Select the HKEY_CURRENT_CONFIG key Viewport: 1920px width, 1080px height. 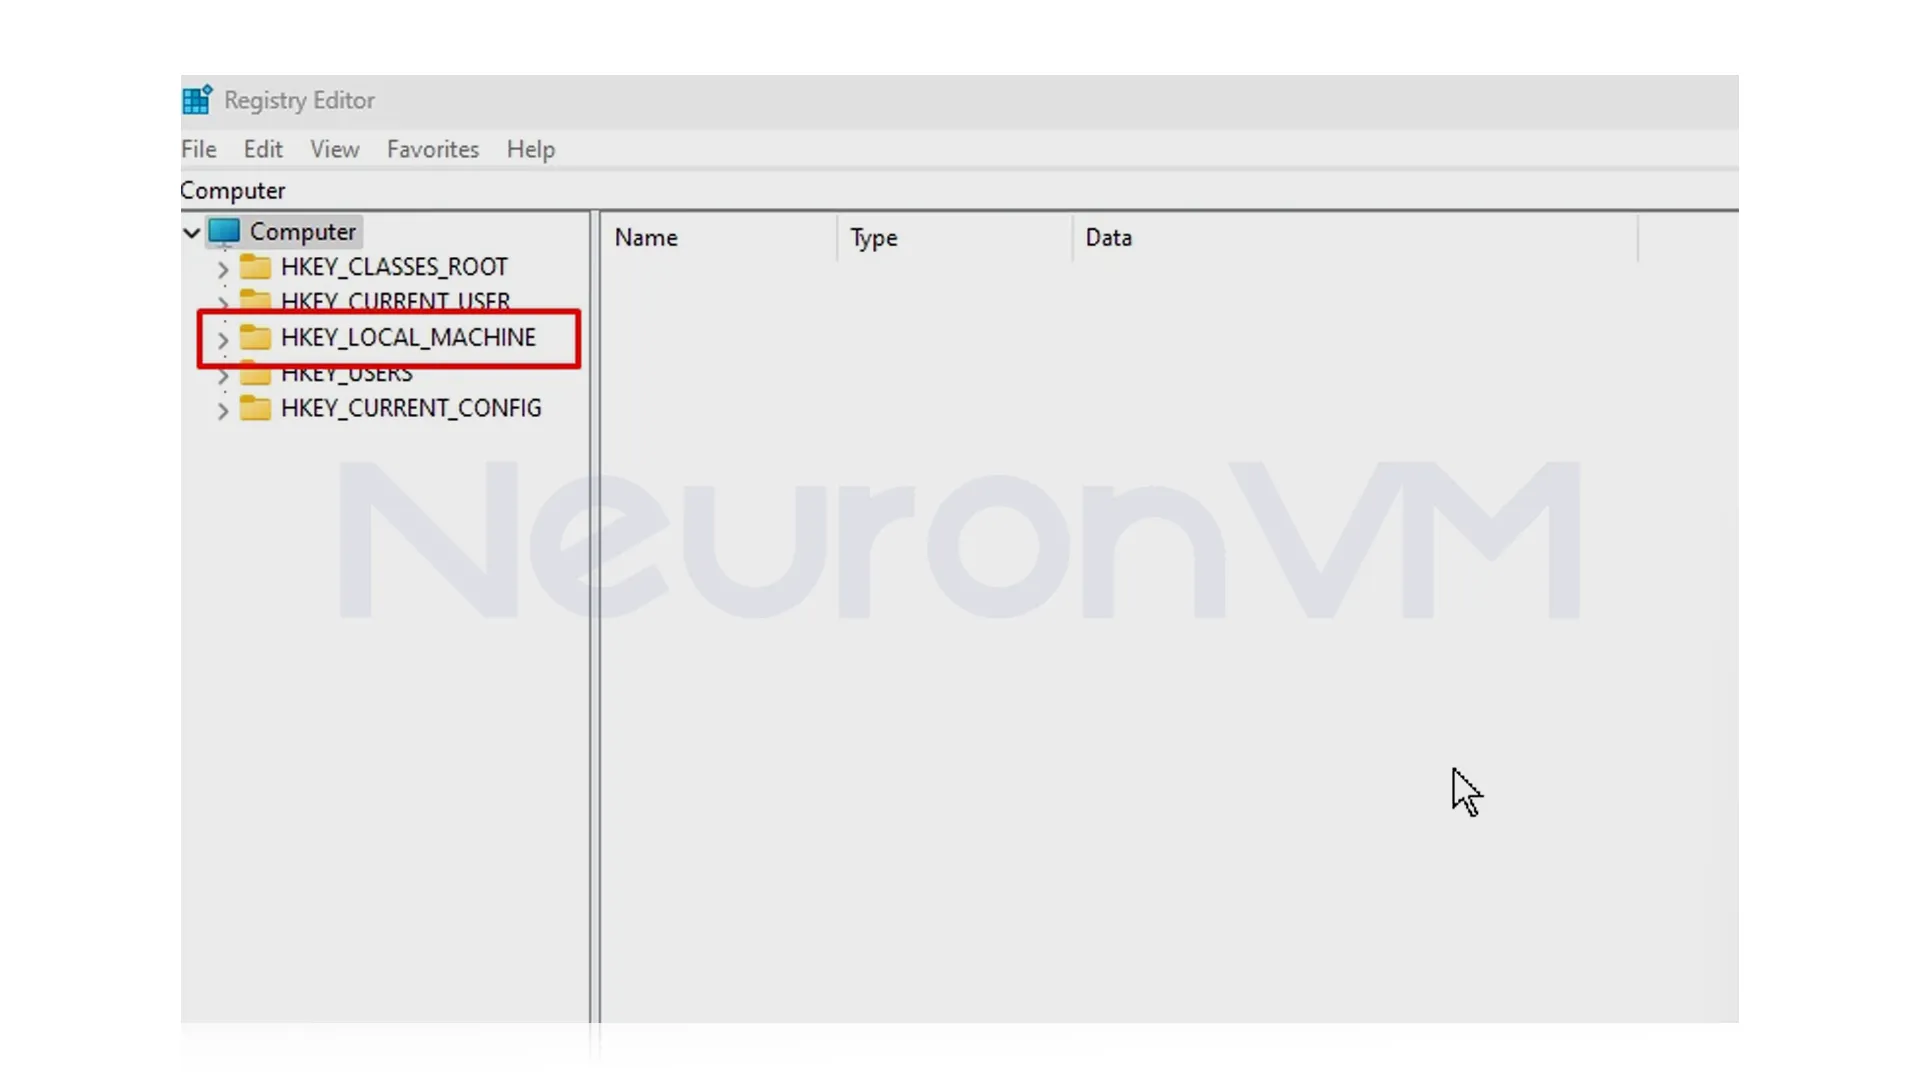click(411, 408)
